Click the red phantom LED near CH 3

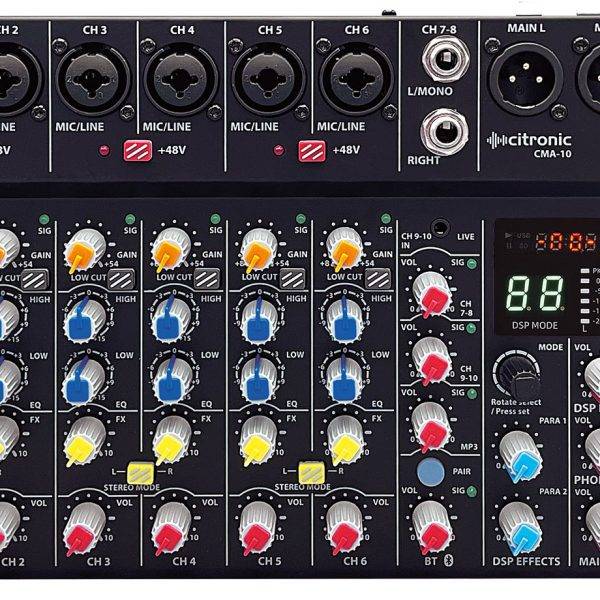click(104, 150)
